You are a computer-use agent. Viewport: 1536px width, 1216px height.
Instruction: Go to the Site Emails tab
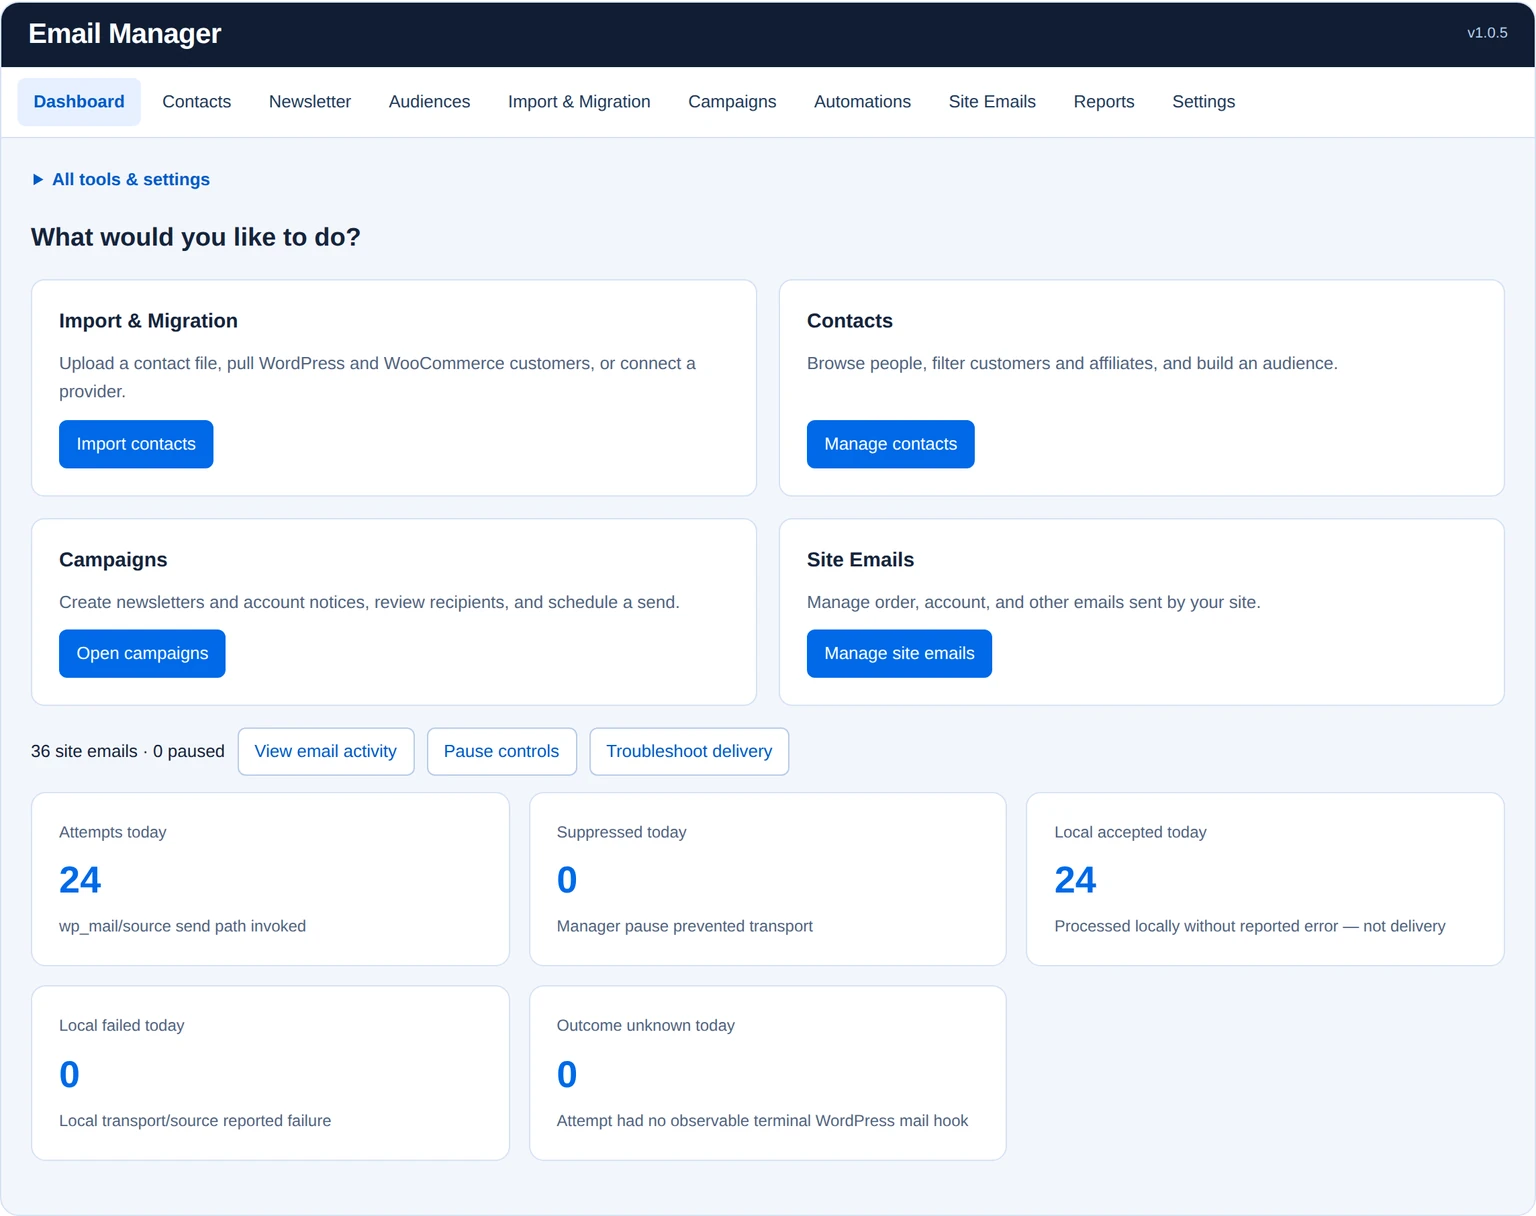coord(992,102)
